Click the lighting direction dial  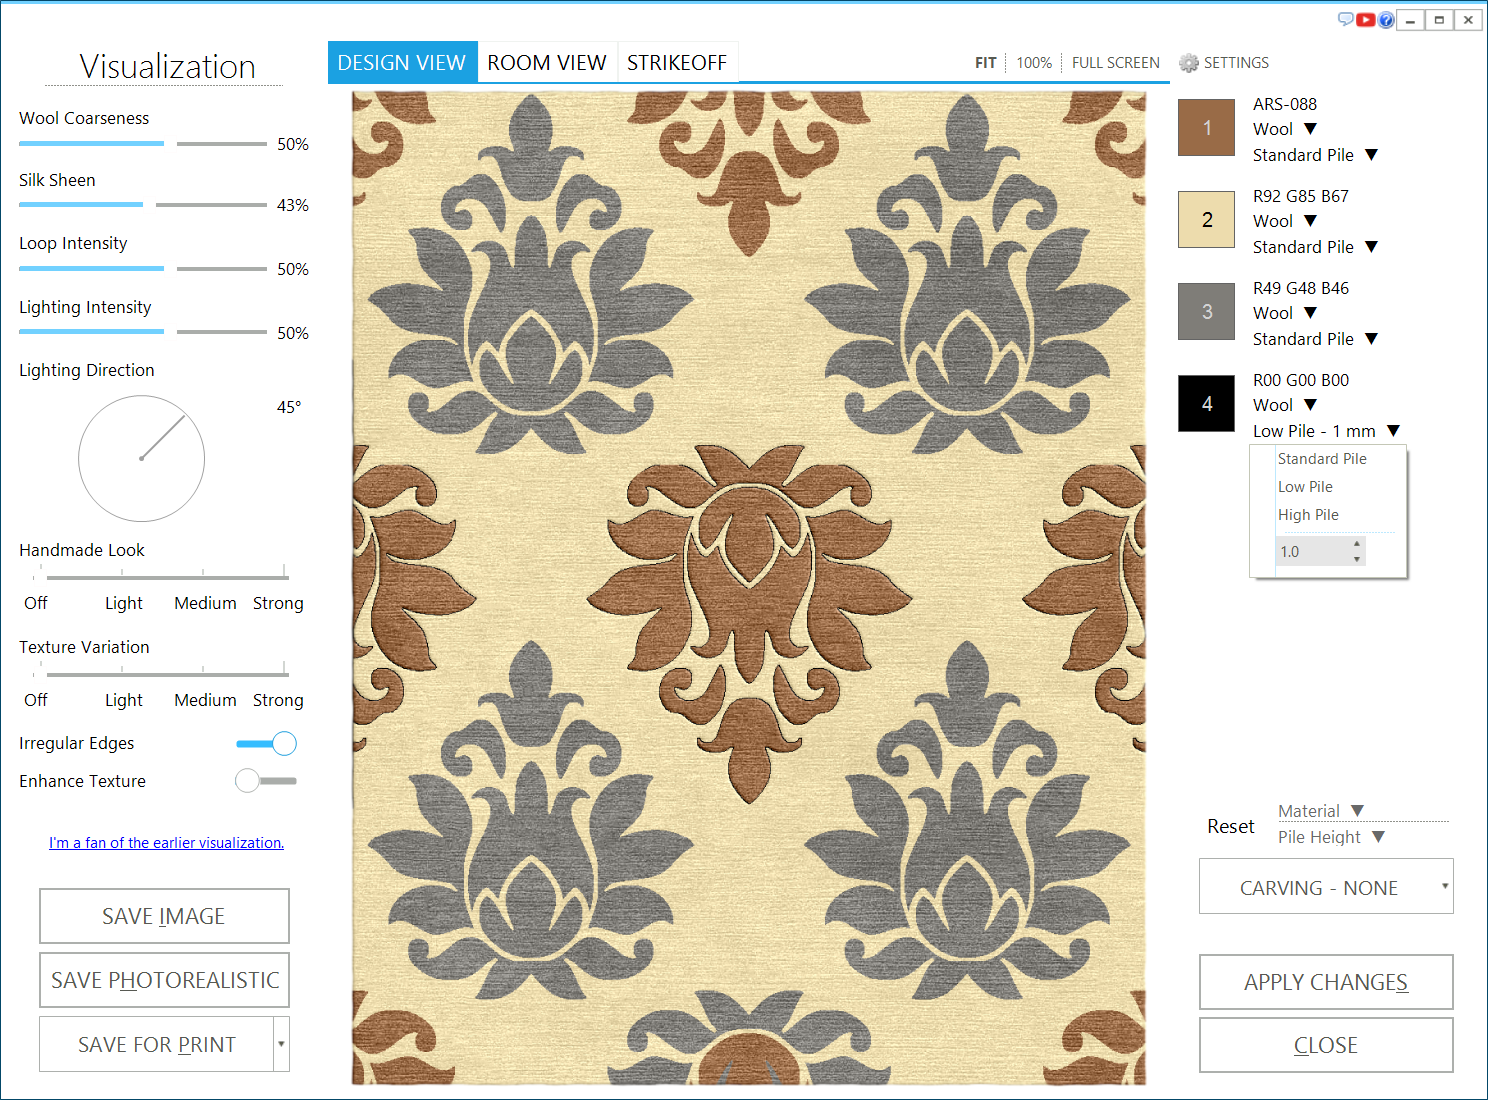click(x=142, y=458)
